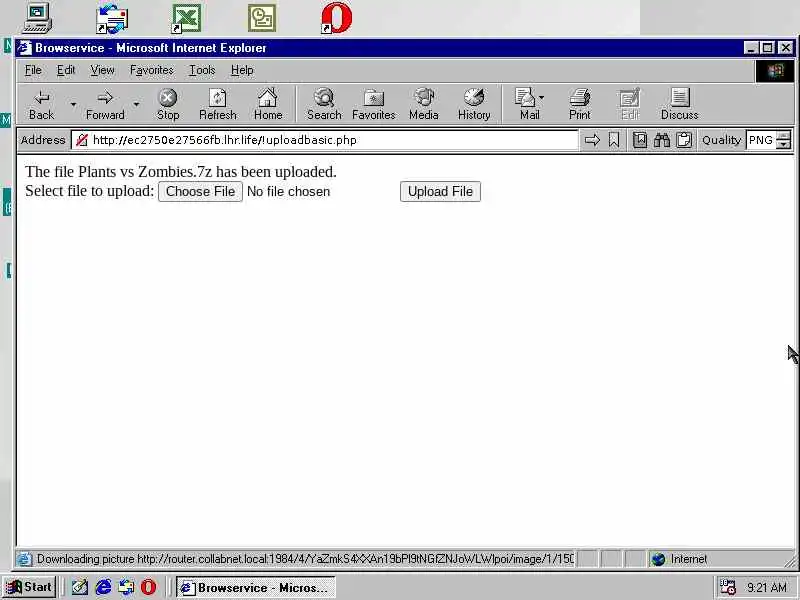Click the Browservice taskbar button
The image size is (800, 600).
[256, 587]
